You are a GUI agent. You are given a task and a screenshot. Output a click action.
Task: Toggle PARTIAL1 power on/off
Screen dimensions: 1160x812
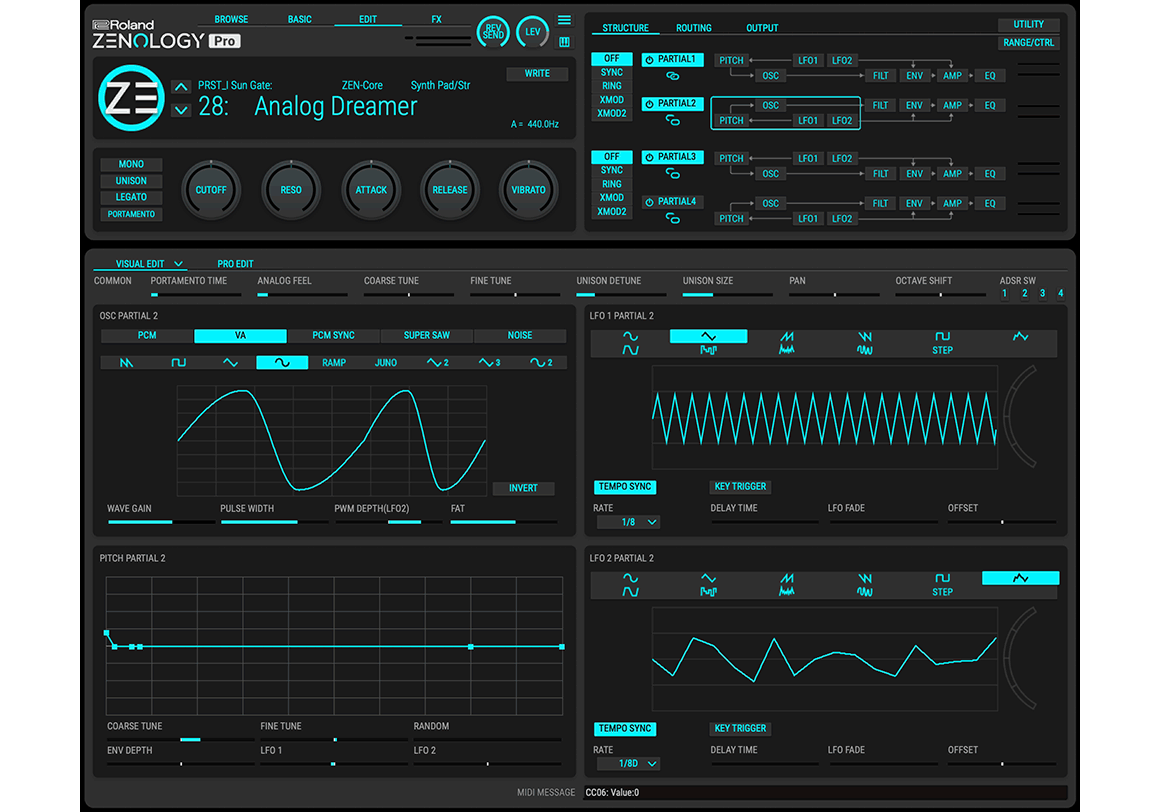[650, 60]
